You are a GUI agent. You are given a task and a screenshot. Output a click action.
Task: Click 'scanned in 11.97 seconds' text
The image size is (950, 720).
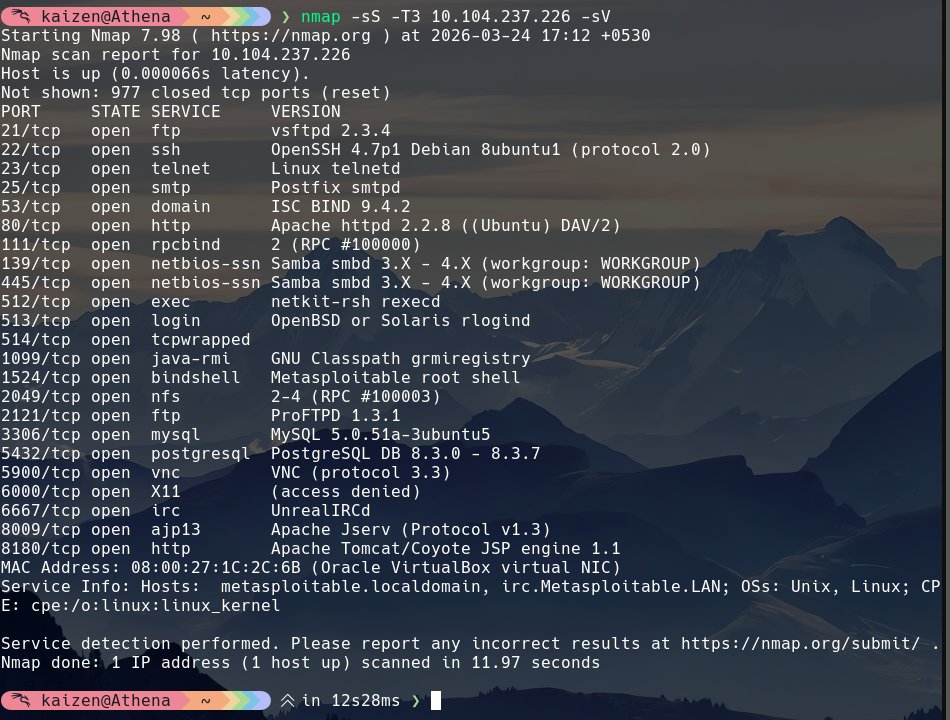coord(480,662)
